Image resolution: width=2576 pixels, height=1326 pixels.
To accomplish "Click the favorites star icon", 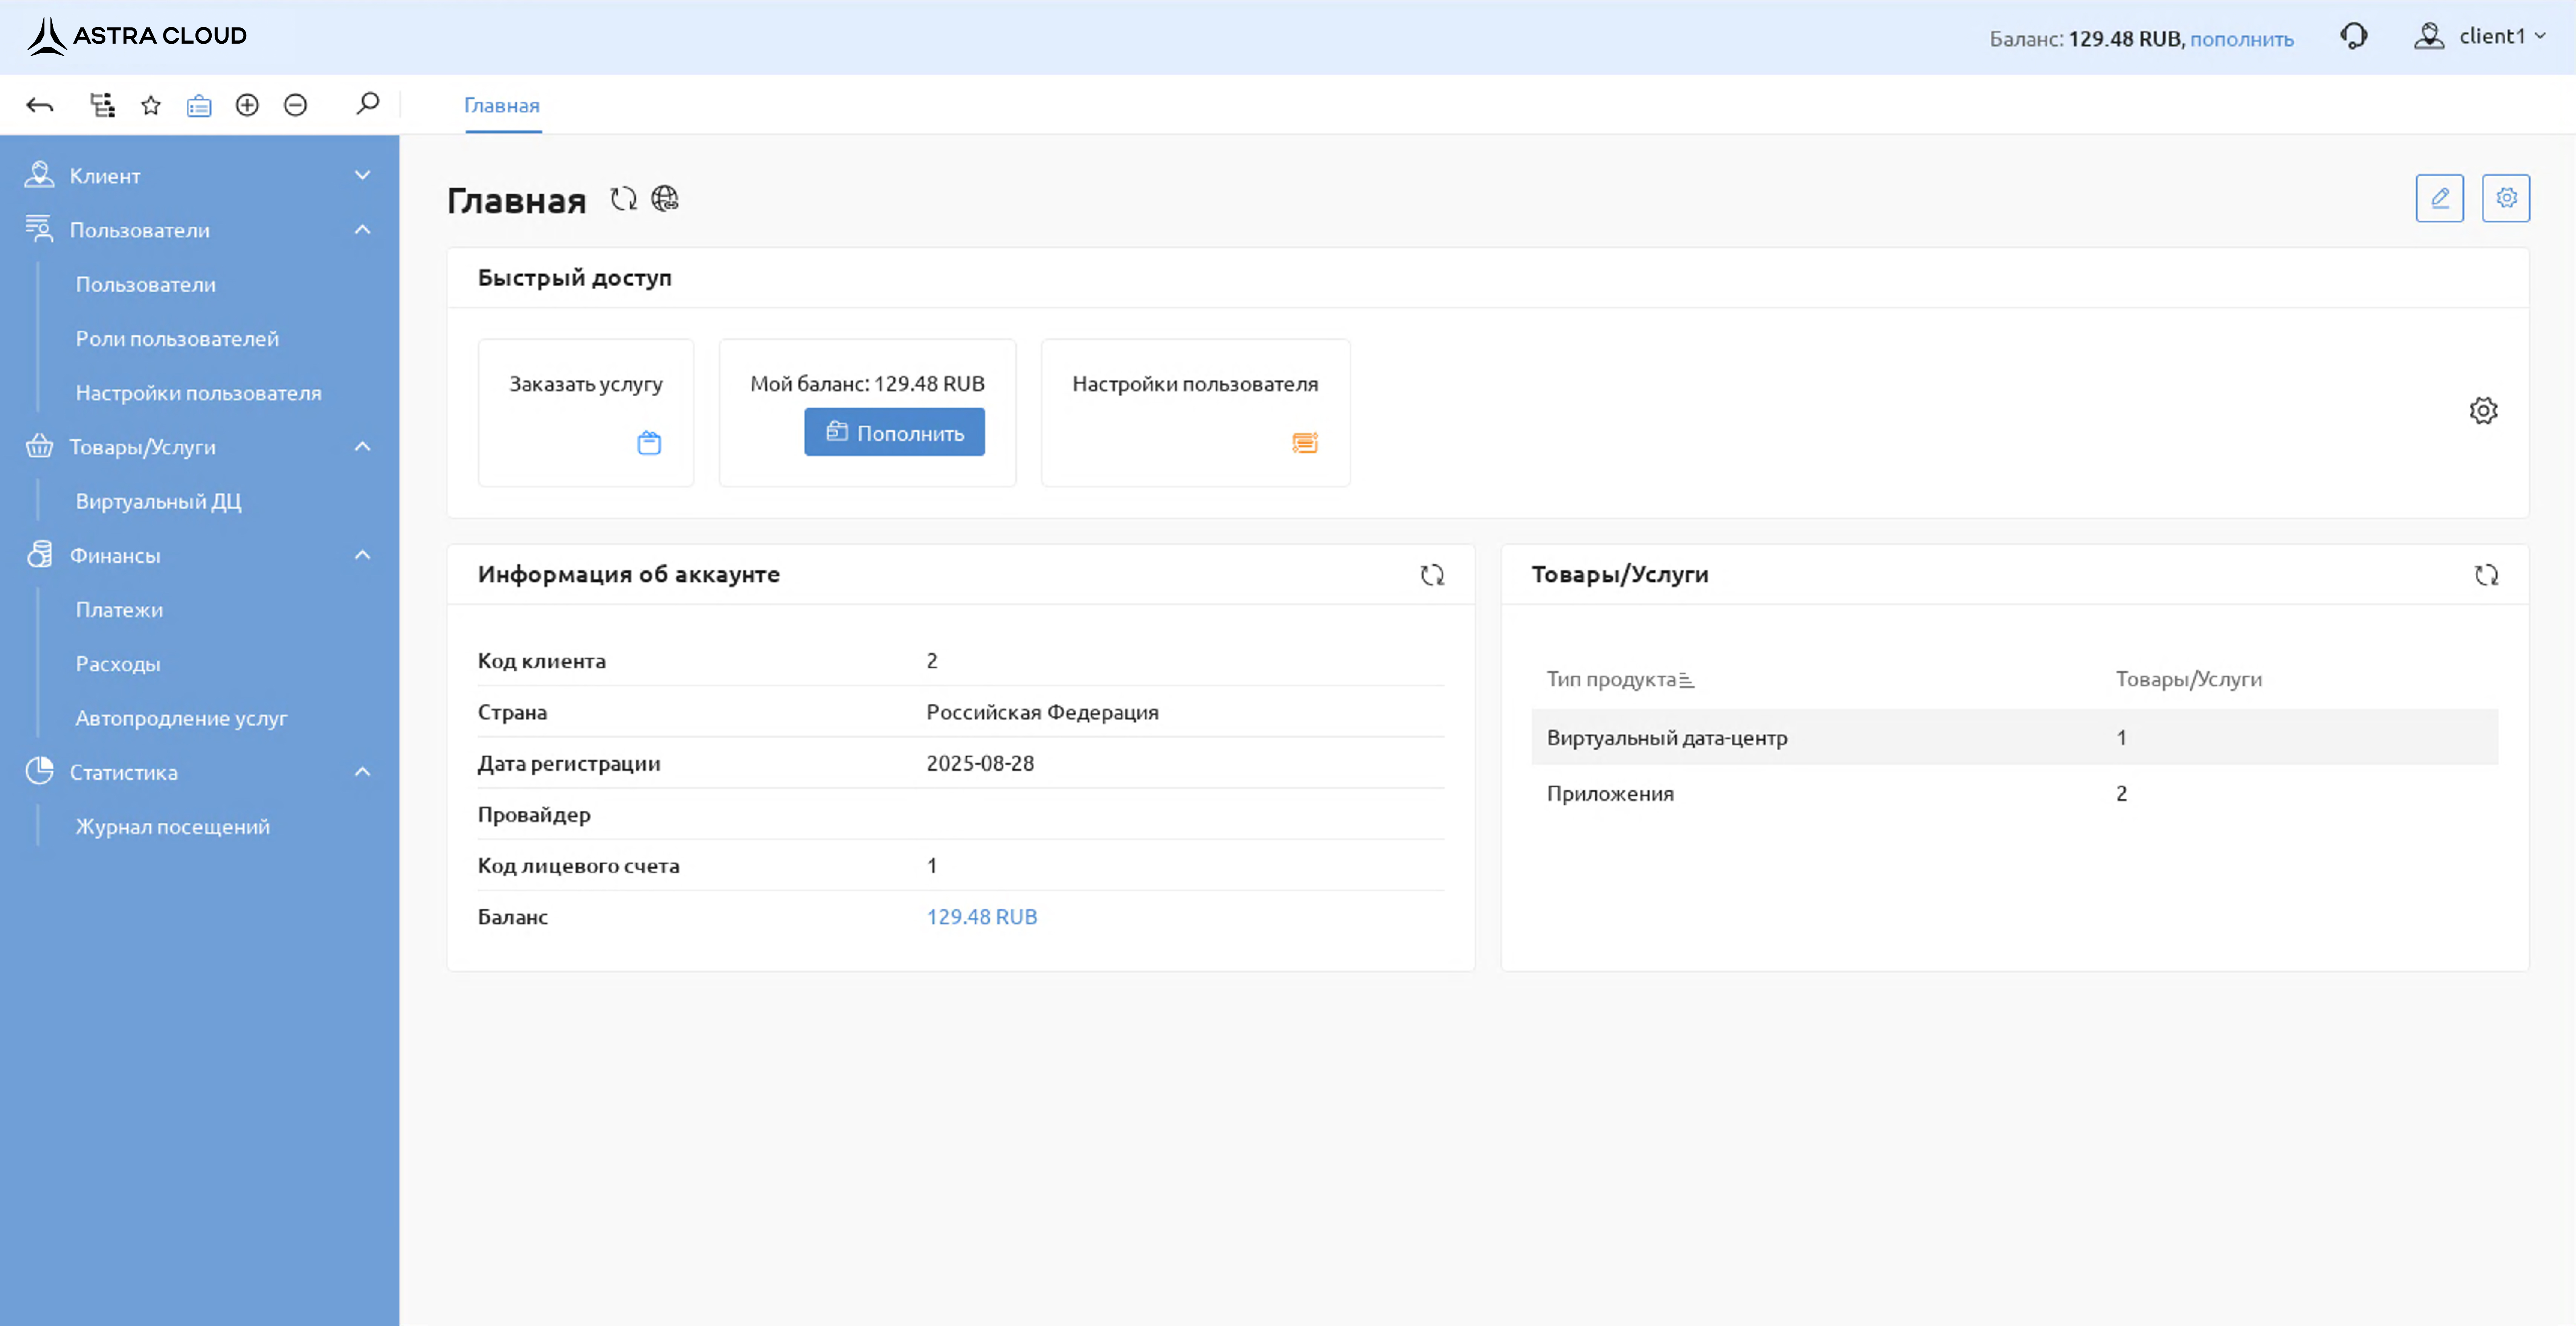I will 151,105.
